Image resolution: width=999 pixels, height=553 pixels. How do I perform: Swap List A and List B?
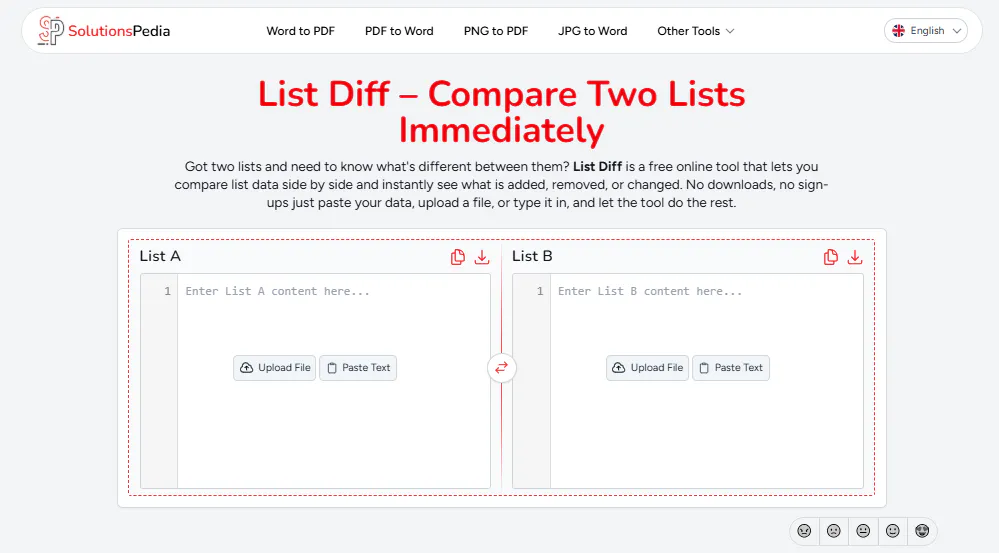[x=501, y=368]
